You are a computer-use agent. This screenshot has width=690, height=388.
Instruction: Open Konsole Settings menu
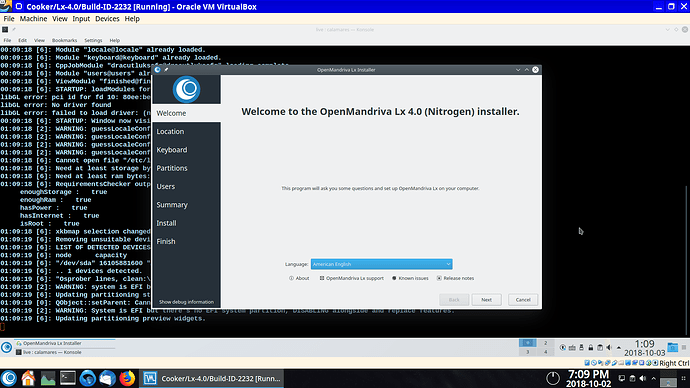93,40
